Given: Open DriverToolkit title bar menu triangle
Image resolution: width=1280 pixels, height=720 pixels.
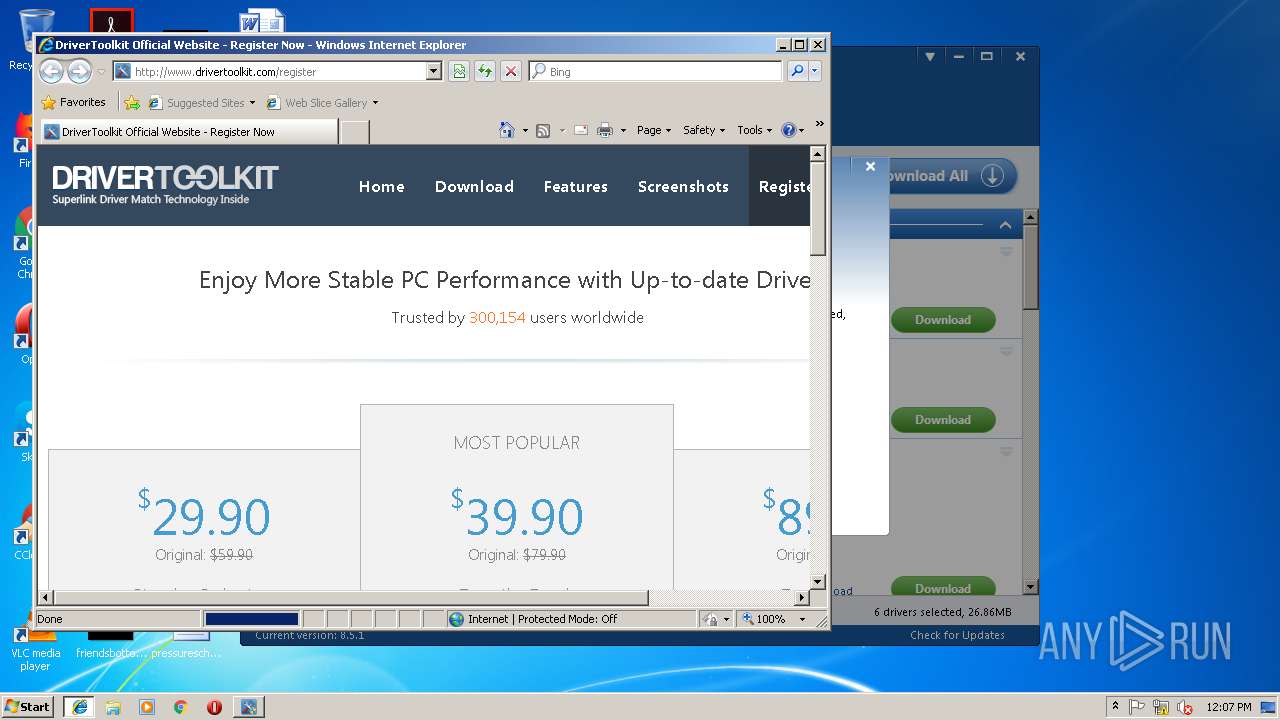Looking at the screenshot, I should coord(930,57).
